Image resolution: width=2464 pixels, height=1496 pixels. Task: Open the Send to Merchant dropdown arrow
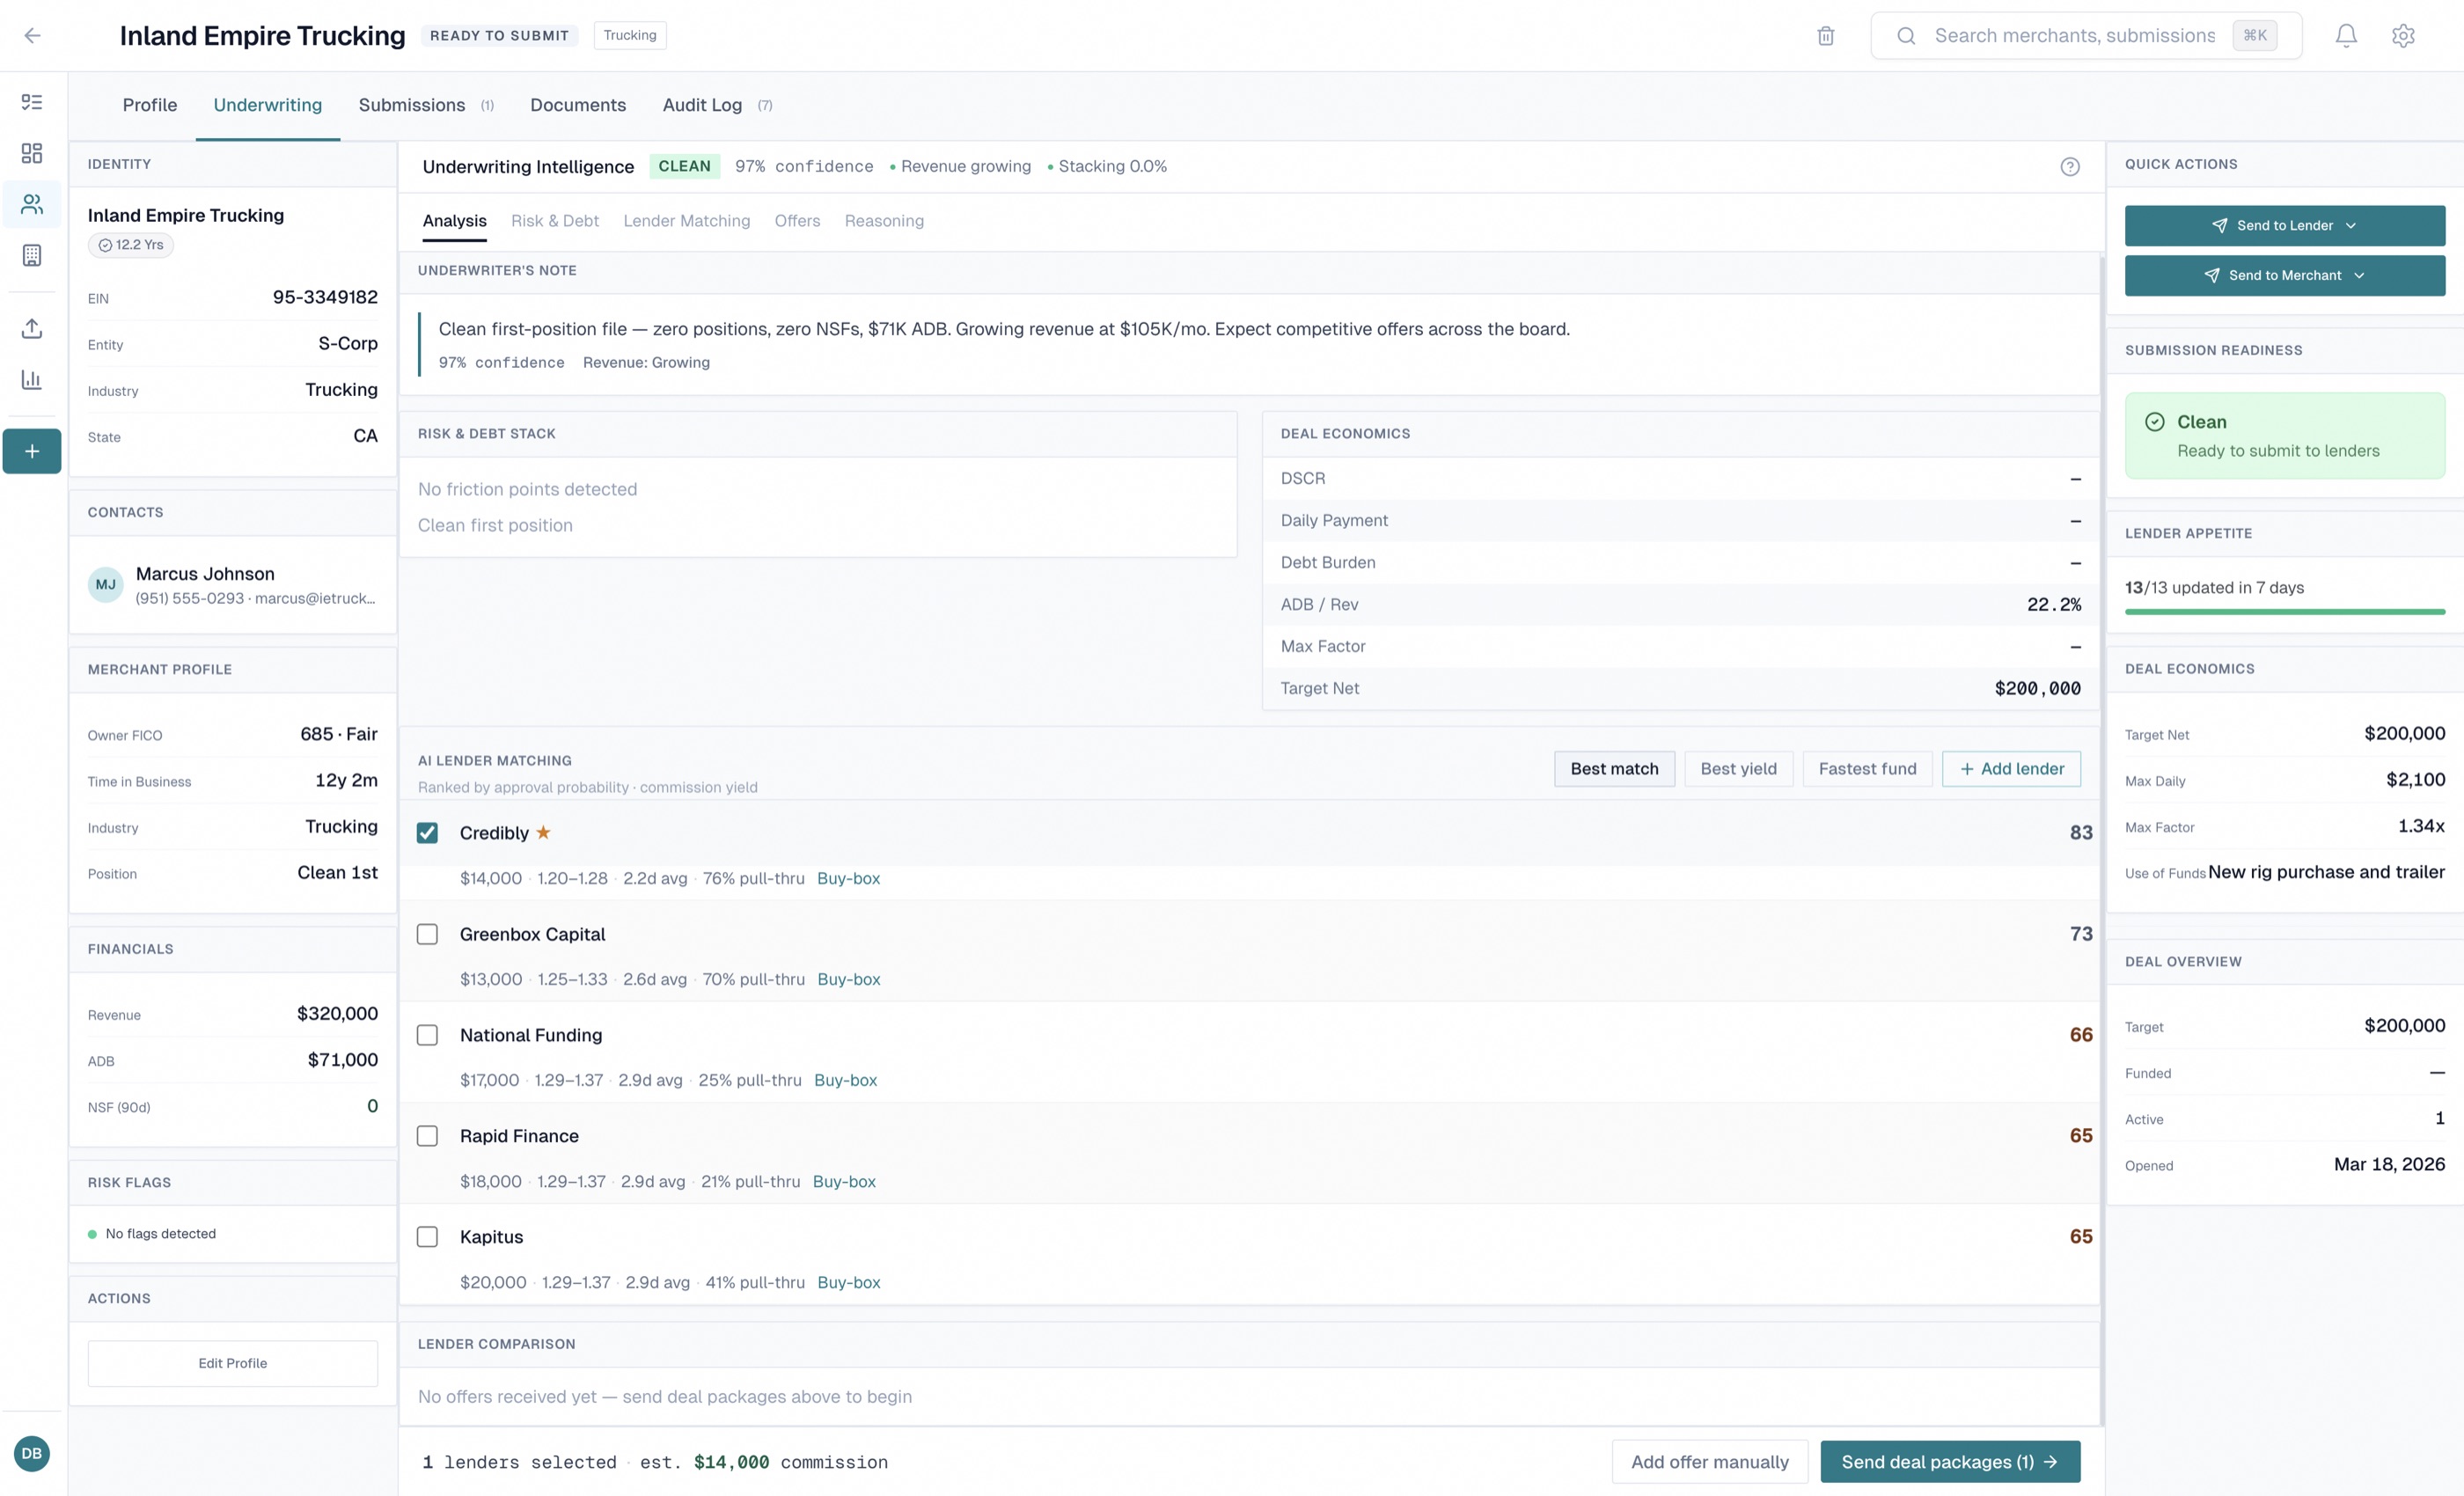(2361, 275)
